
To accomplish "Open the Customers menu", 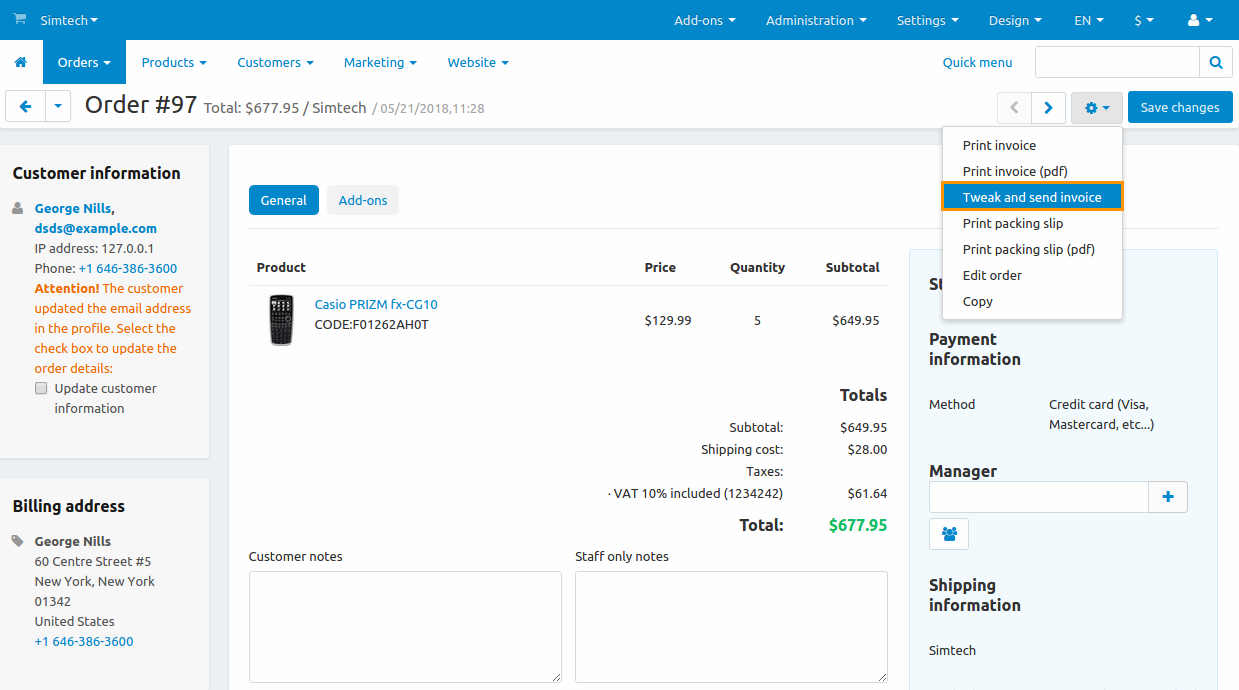I will click(275, 62).
